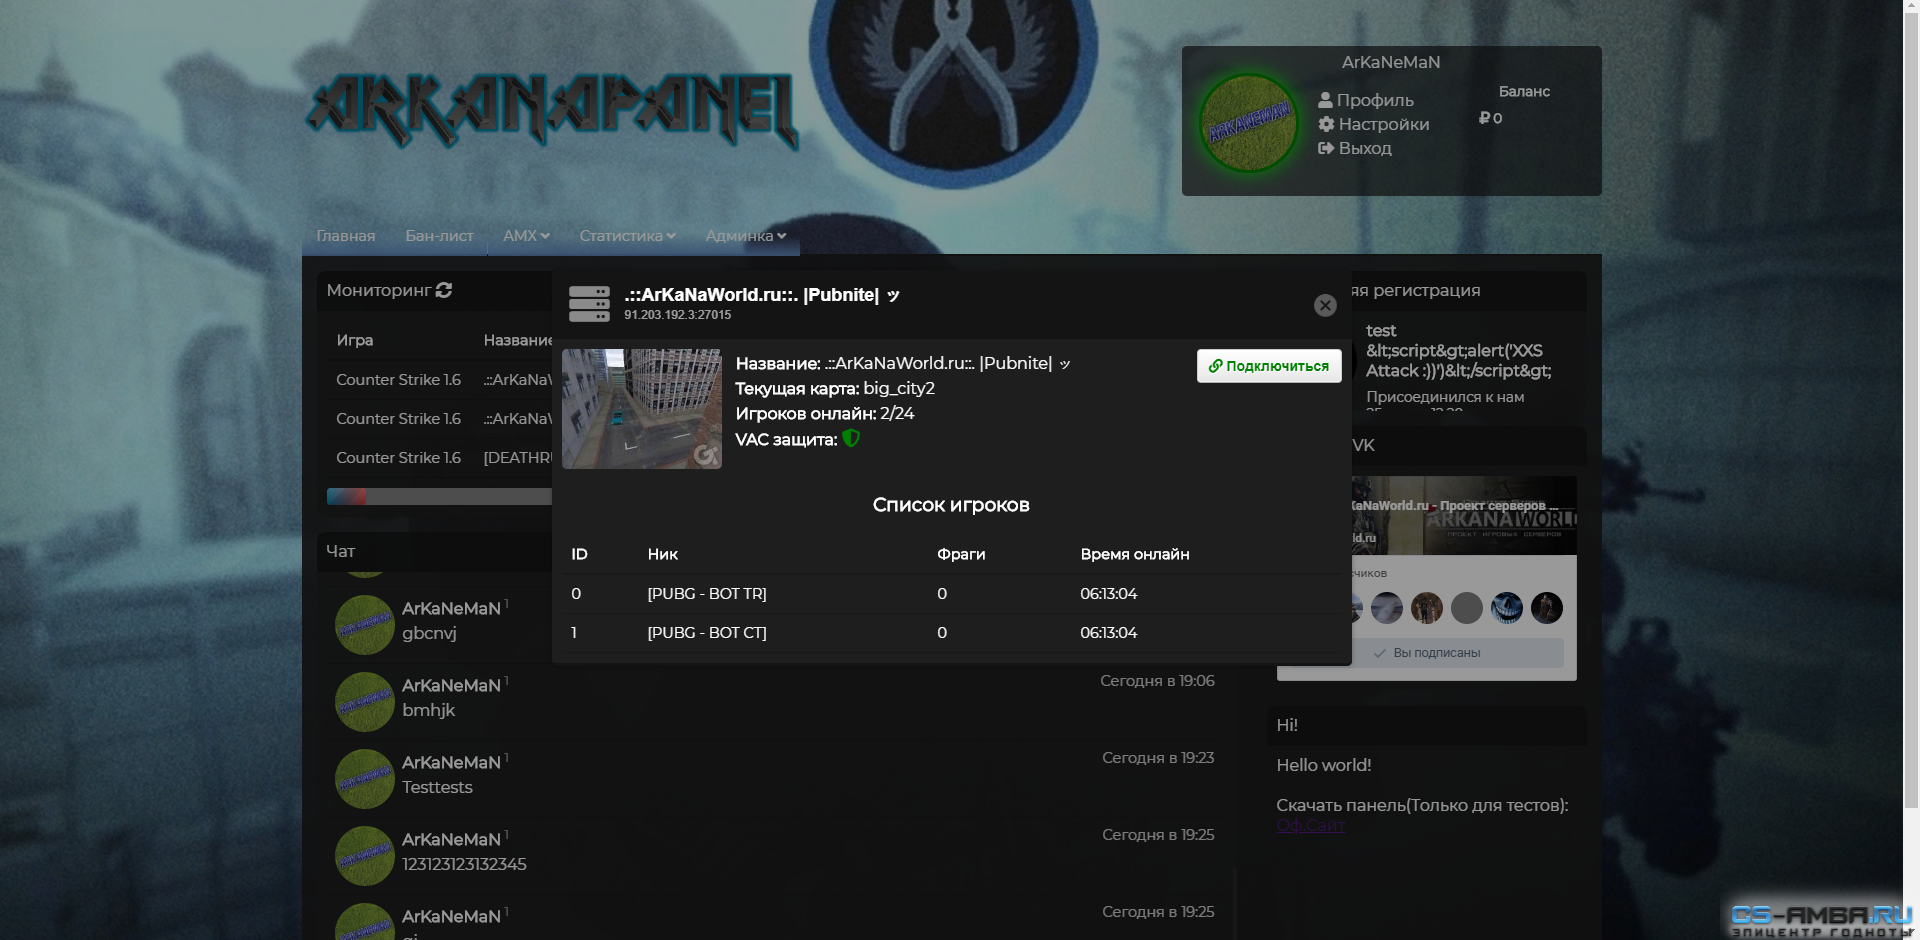Click Игроков онлайн 2/24 text
1920x940 pixels.
(824, 414)
